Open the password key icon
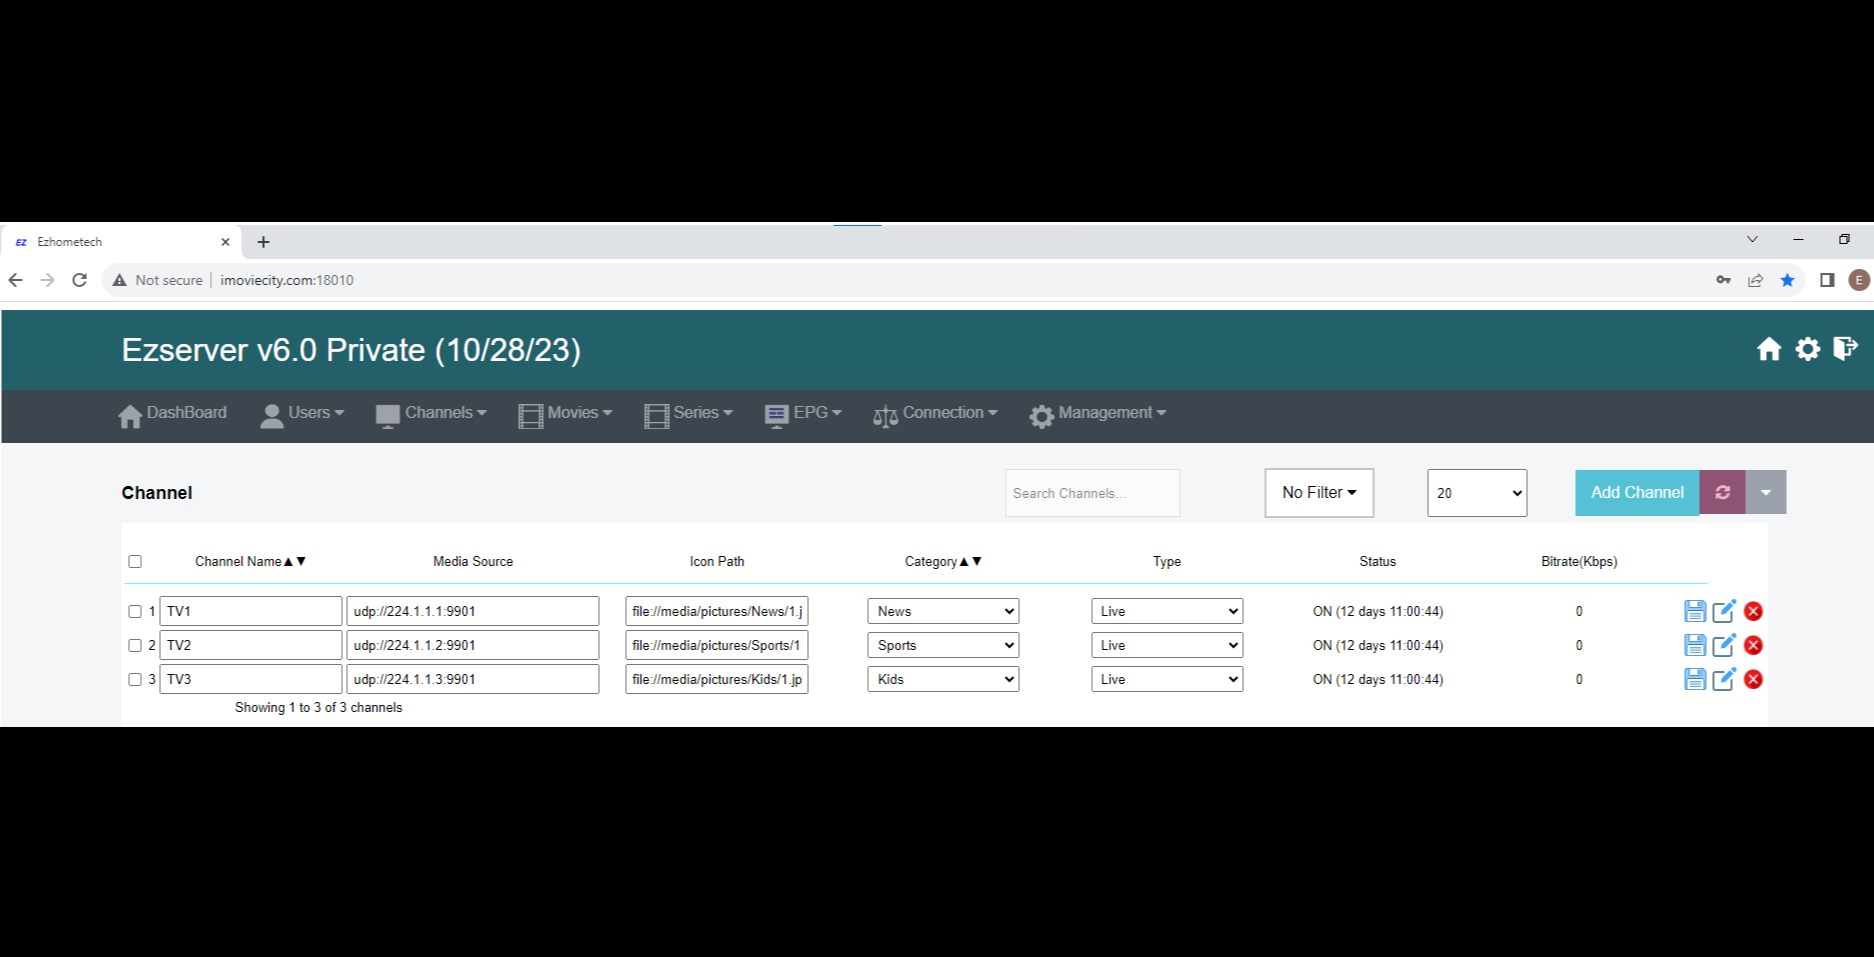1874x957 pixels. [1723, 280]
